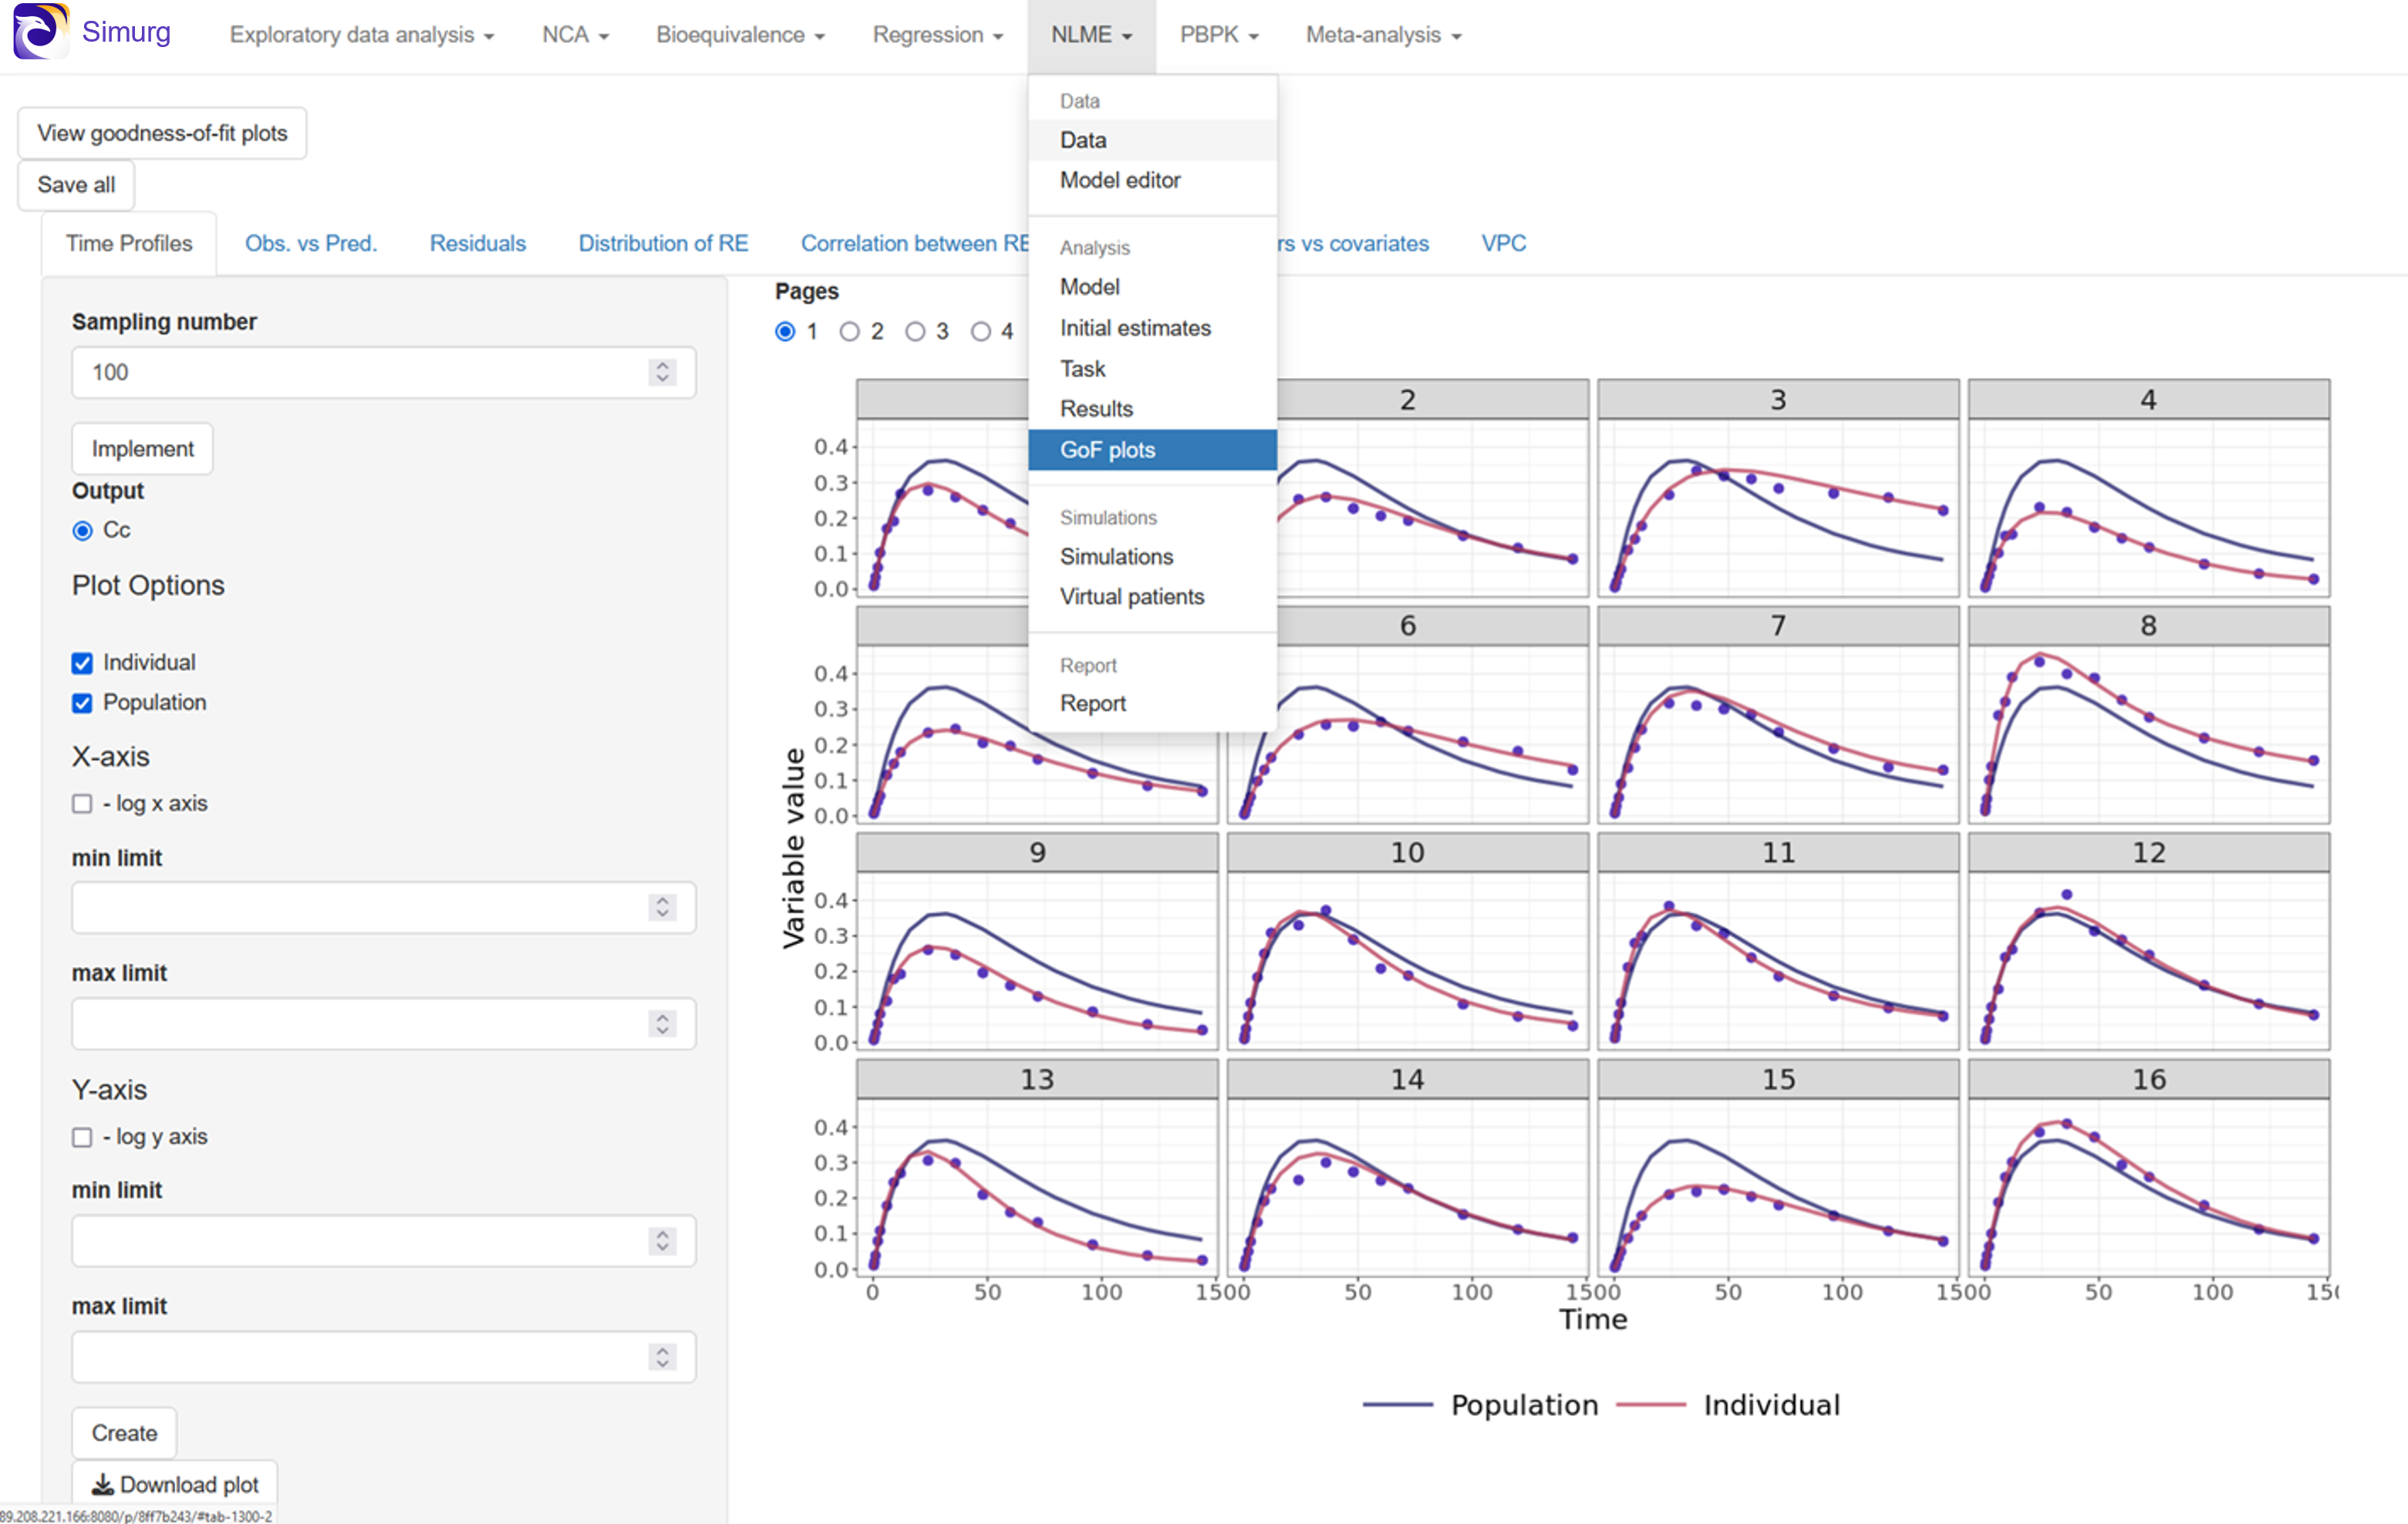The image size is (2408, 1524).
Task: Open Model editor from NLME menu
Action: pyautogui.click(x=1152, y=180)
